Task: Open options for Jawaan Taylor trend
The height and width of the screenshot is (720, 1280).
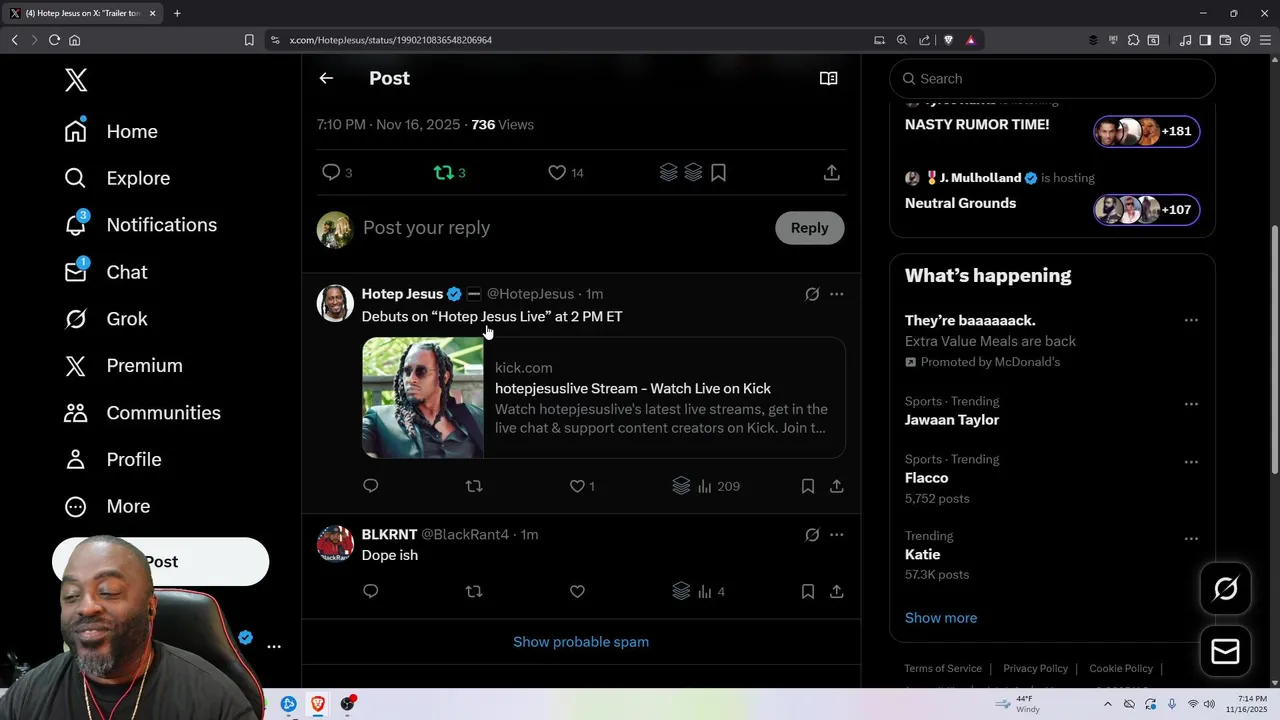Action: 1191,404
